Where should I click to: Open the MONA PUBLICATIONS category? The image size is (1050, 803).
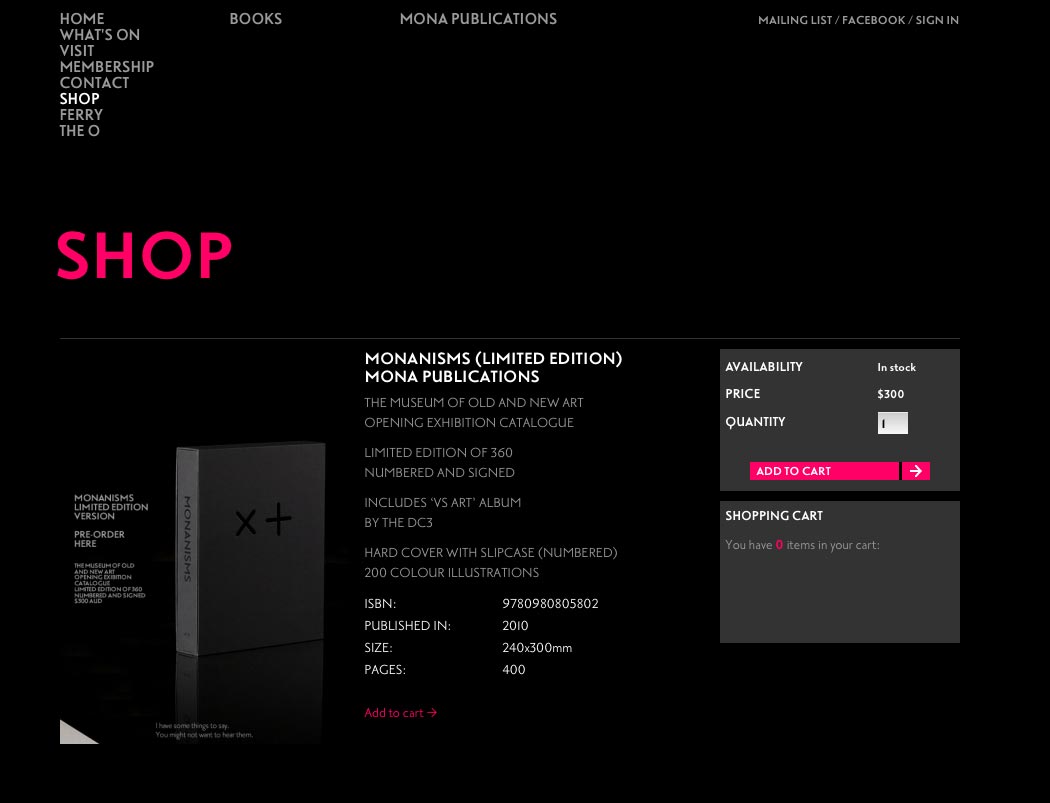(478, 19)
